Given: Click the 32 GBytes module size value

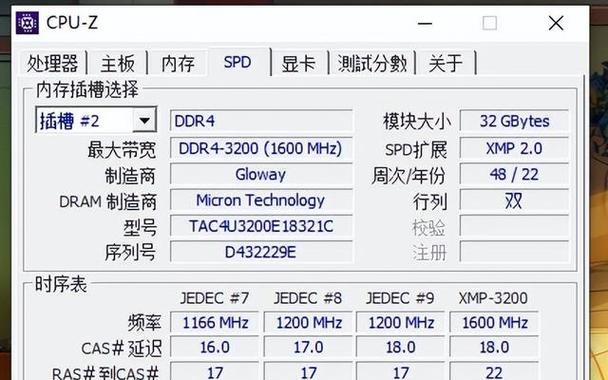Looking at the screenshot, I should click(514, 121).
